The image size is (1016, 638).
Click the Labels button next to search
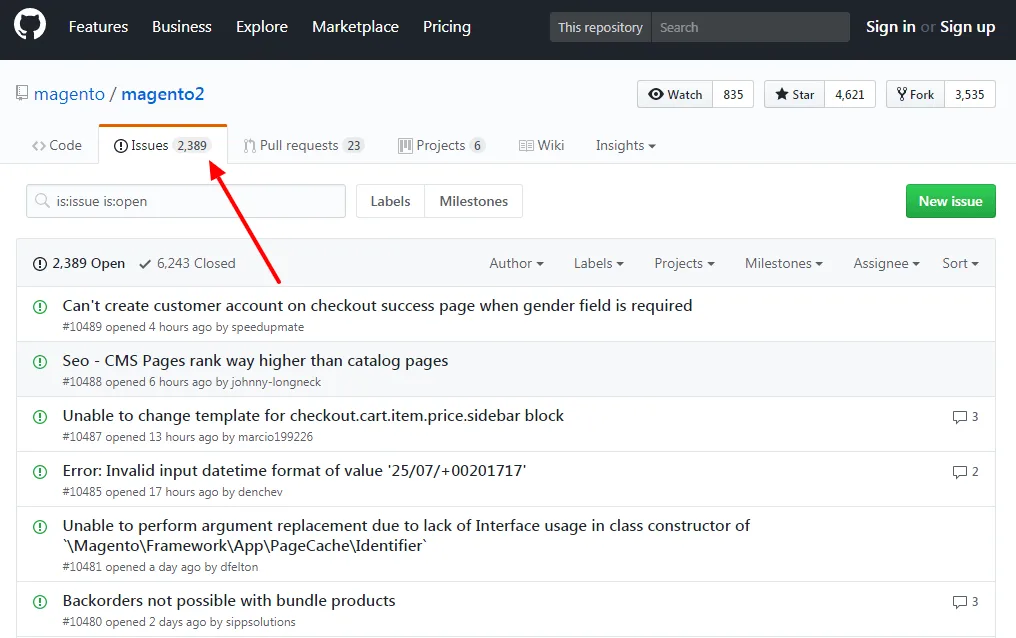[x=390, y=201]
